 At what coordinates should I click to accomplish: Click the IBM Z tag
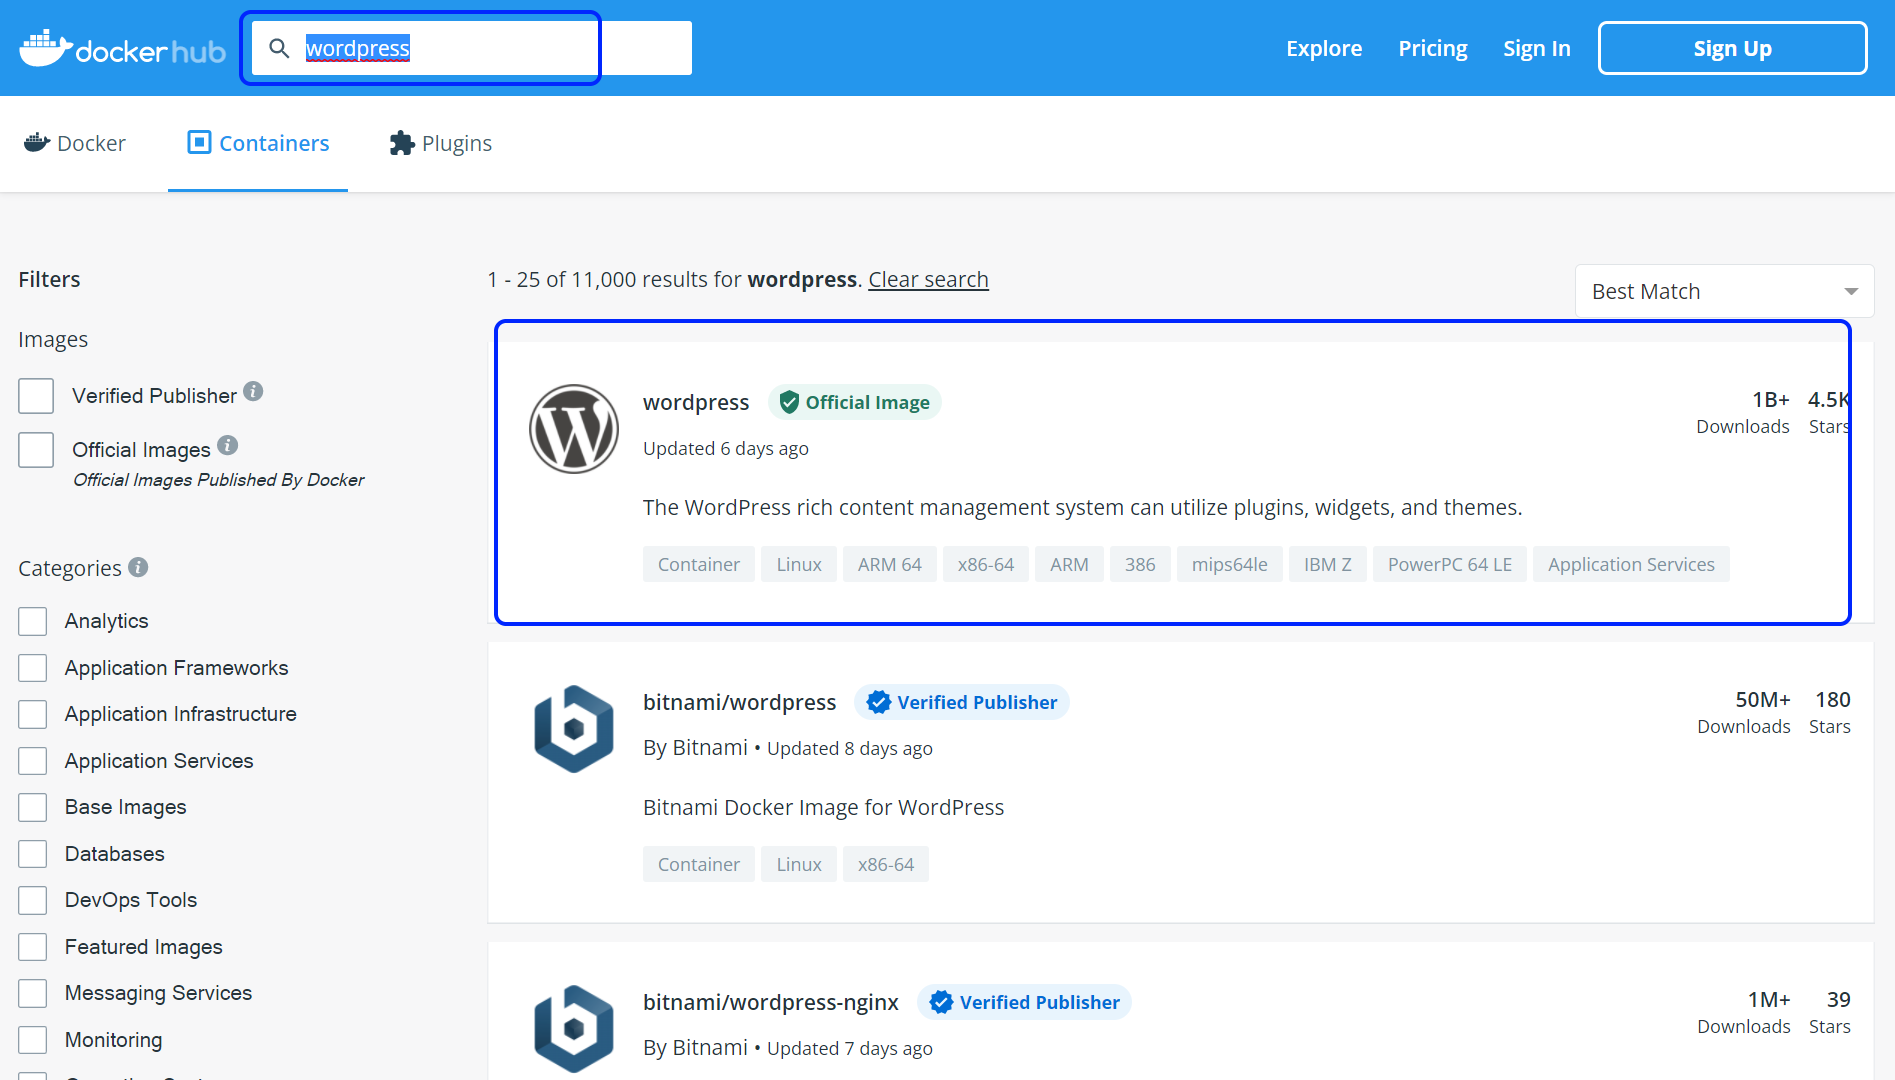coord(1328,564)
